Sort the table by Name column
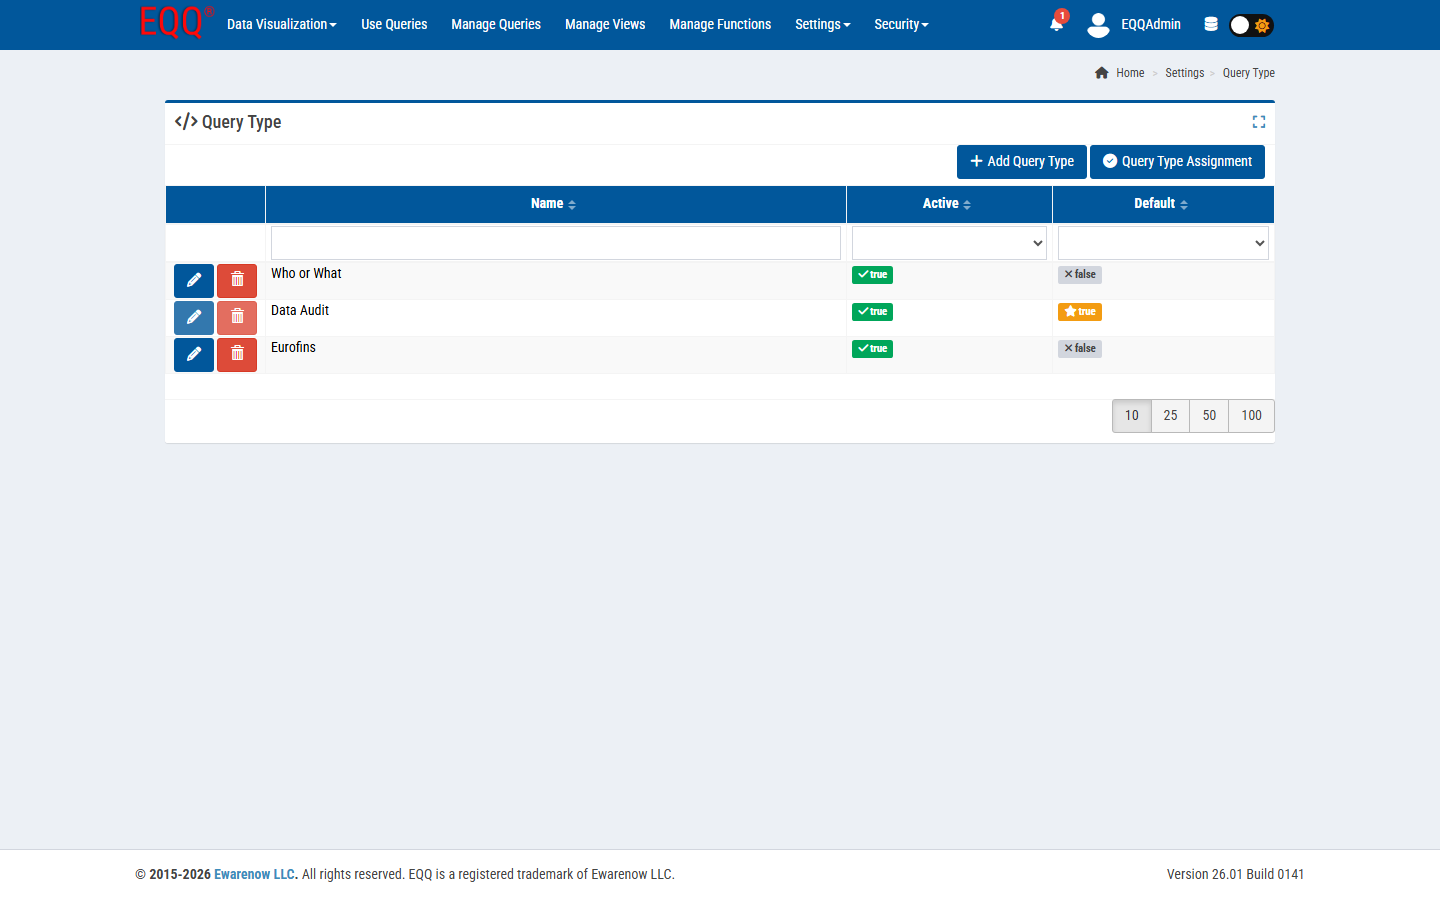1440x900 pixels. (554, 204)
